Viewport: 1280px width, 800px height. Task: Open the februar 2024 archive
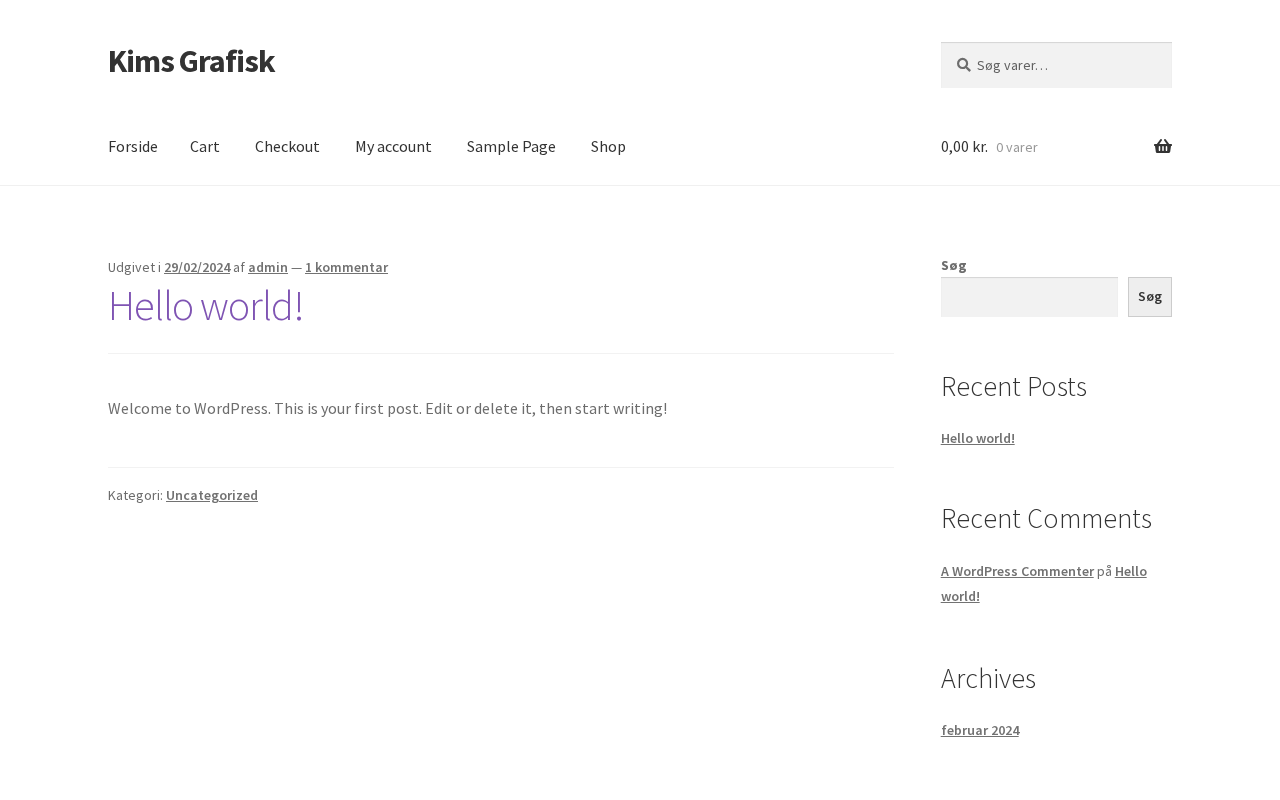980,730
